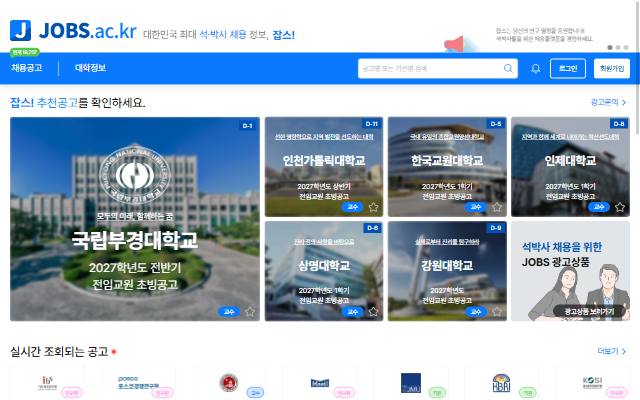Open the 한국교원대학교 recruitment card
The image size is (640, 400).
[447, 167]
